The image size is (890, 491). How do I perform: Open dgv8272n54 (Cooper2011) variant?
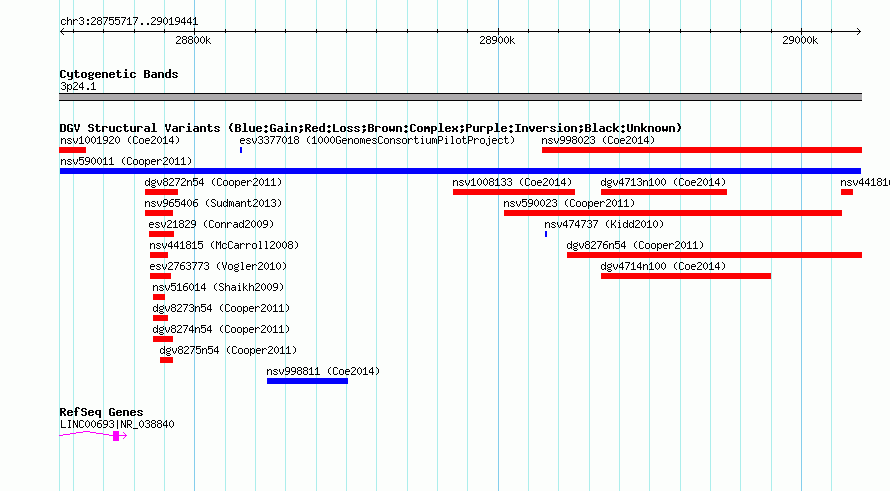click(213, 182)
